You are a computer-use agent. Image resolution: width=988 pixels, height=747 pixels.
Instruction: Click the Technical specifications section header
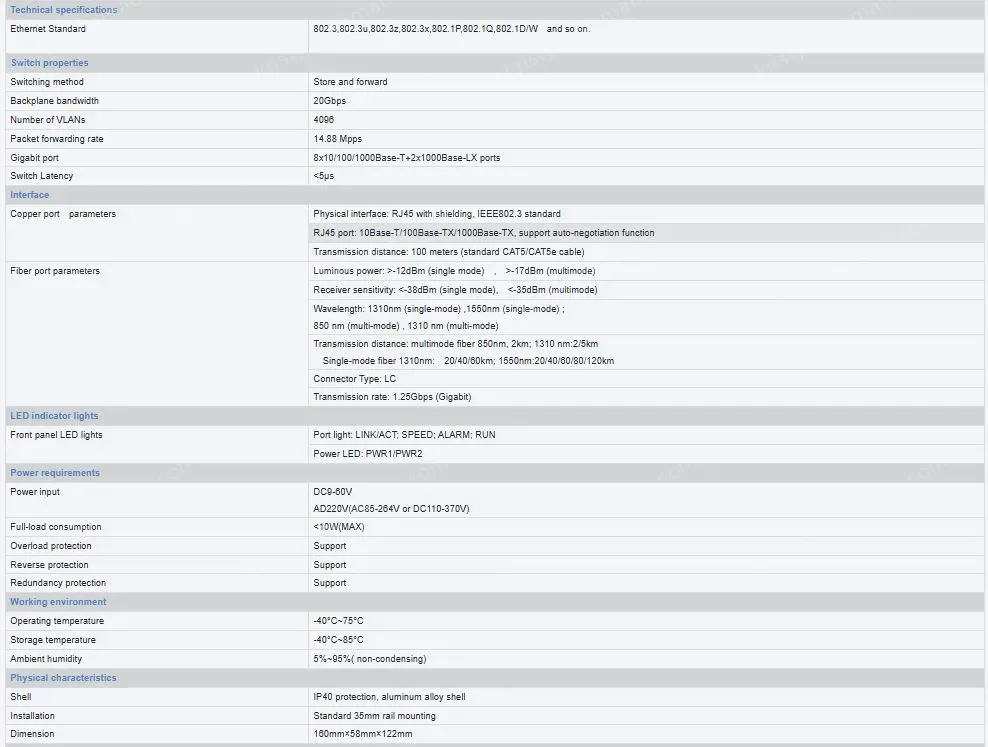63,10
